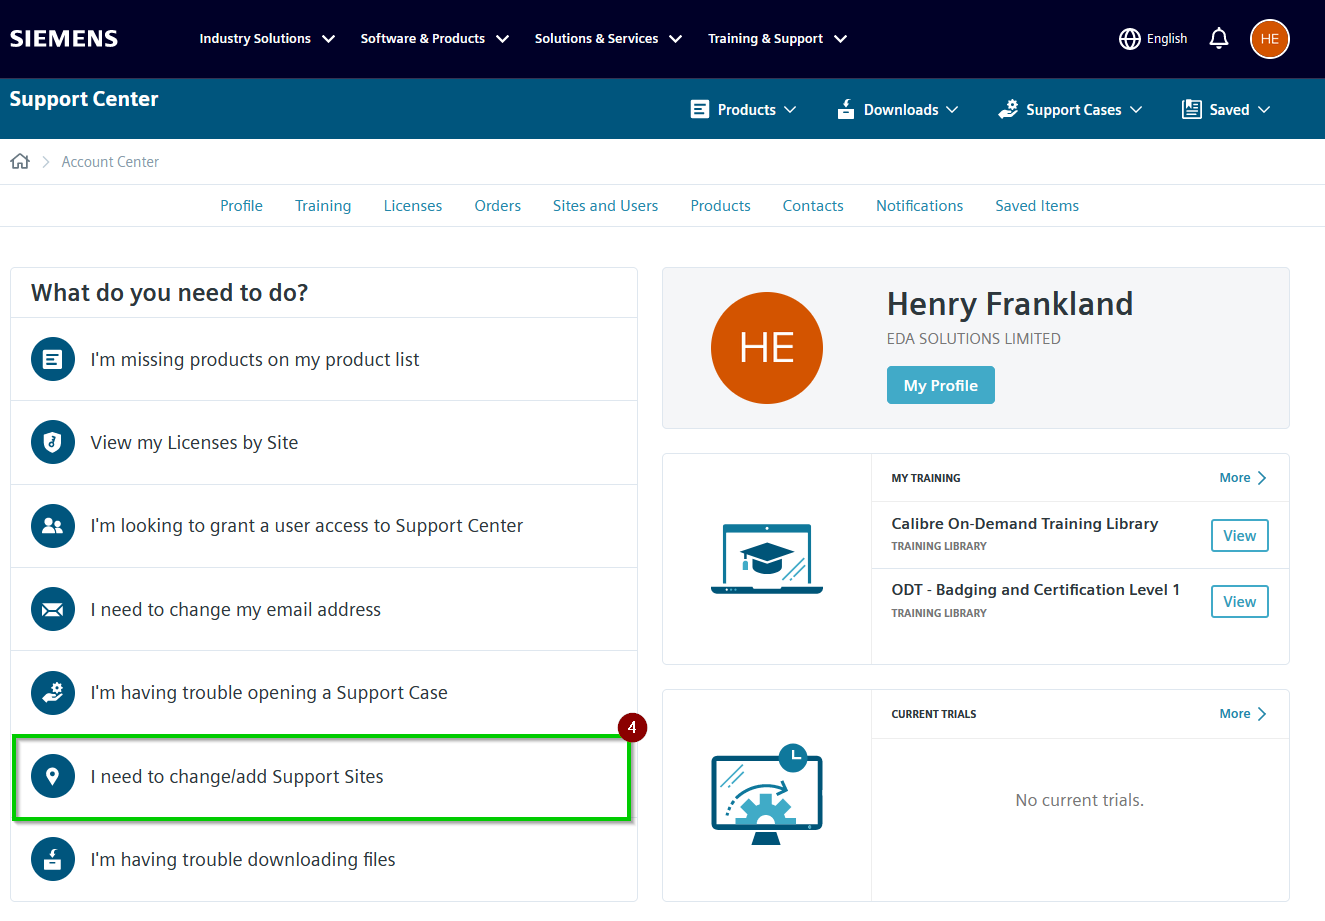Expand the Industry Solutions menu
1325x921 pixels.
pos(267,39)
